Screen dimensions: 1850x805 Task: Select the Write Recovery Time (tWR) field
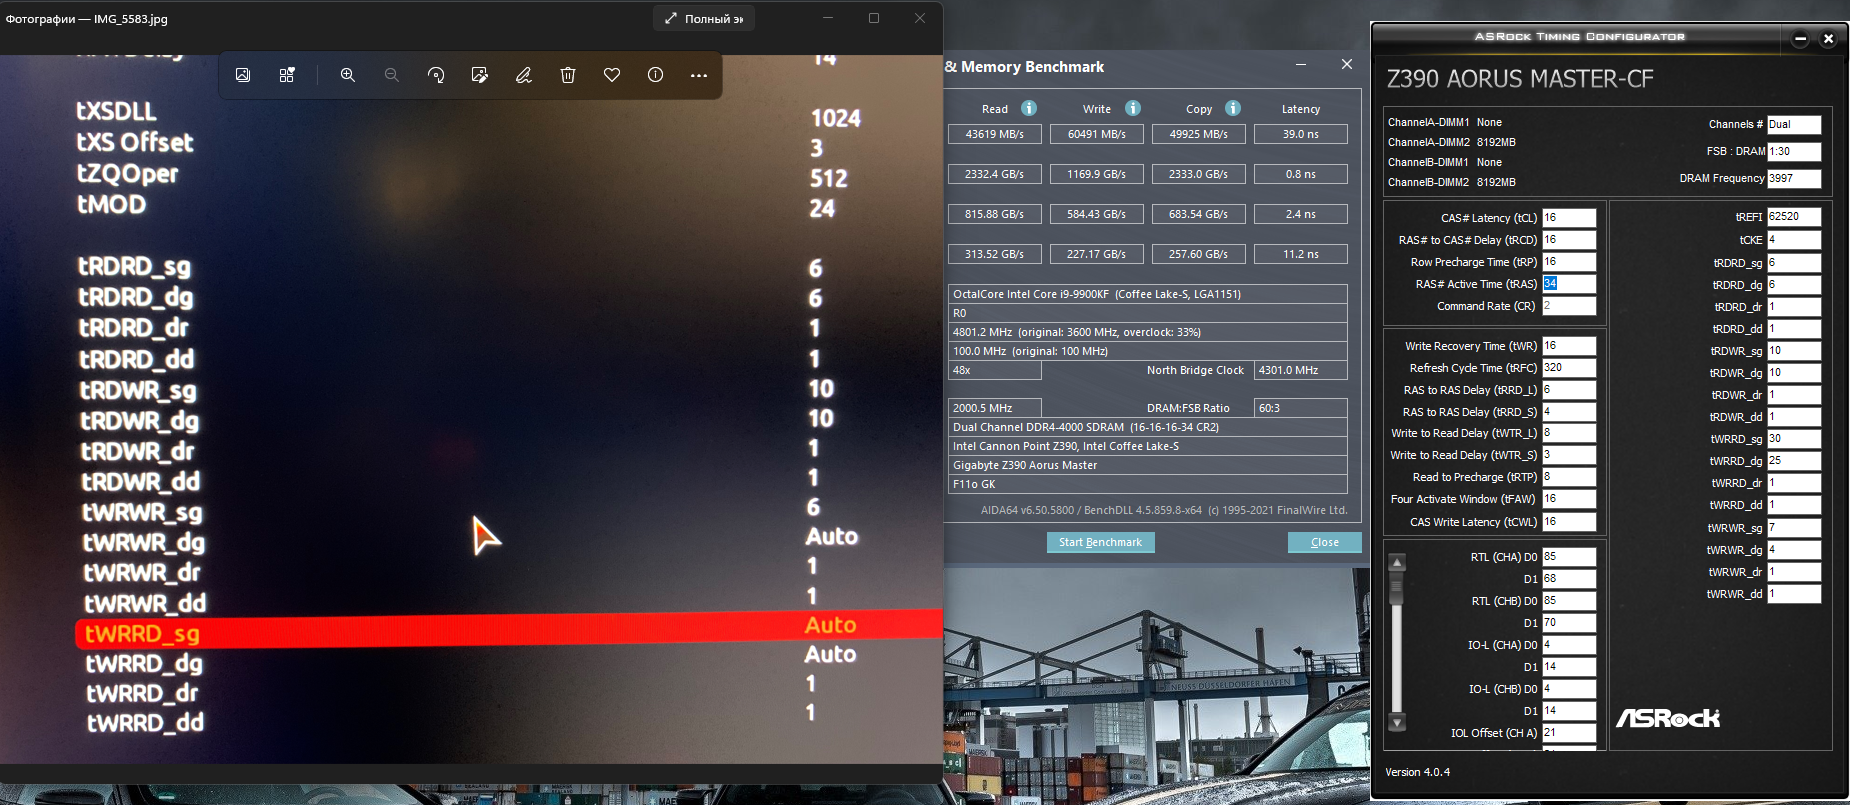click(x=1569, y=346)
